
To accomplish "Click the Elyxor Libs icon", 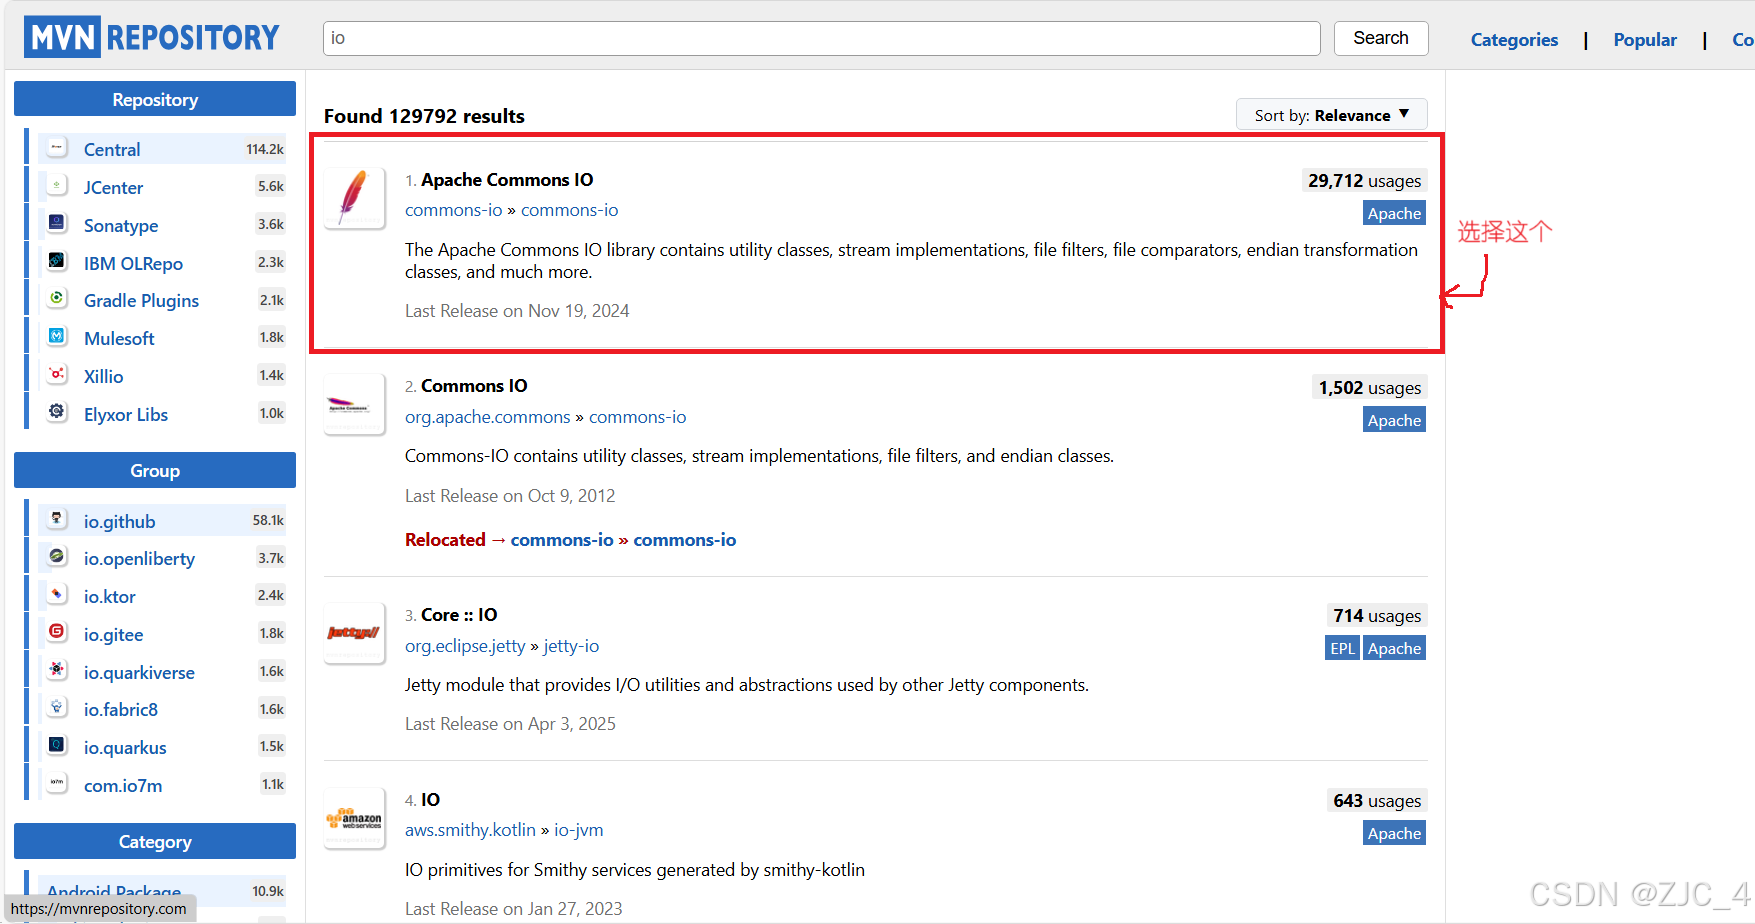I will click(57, 413).
